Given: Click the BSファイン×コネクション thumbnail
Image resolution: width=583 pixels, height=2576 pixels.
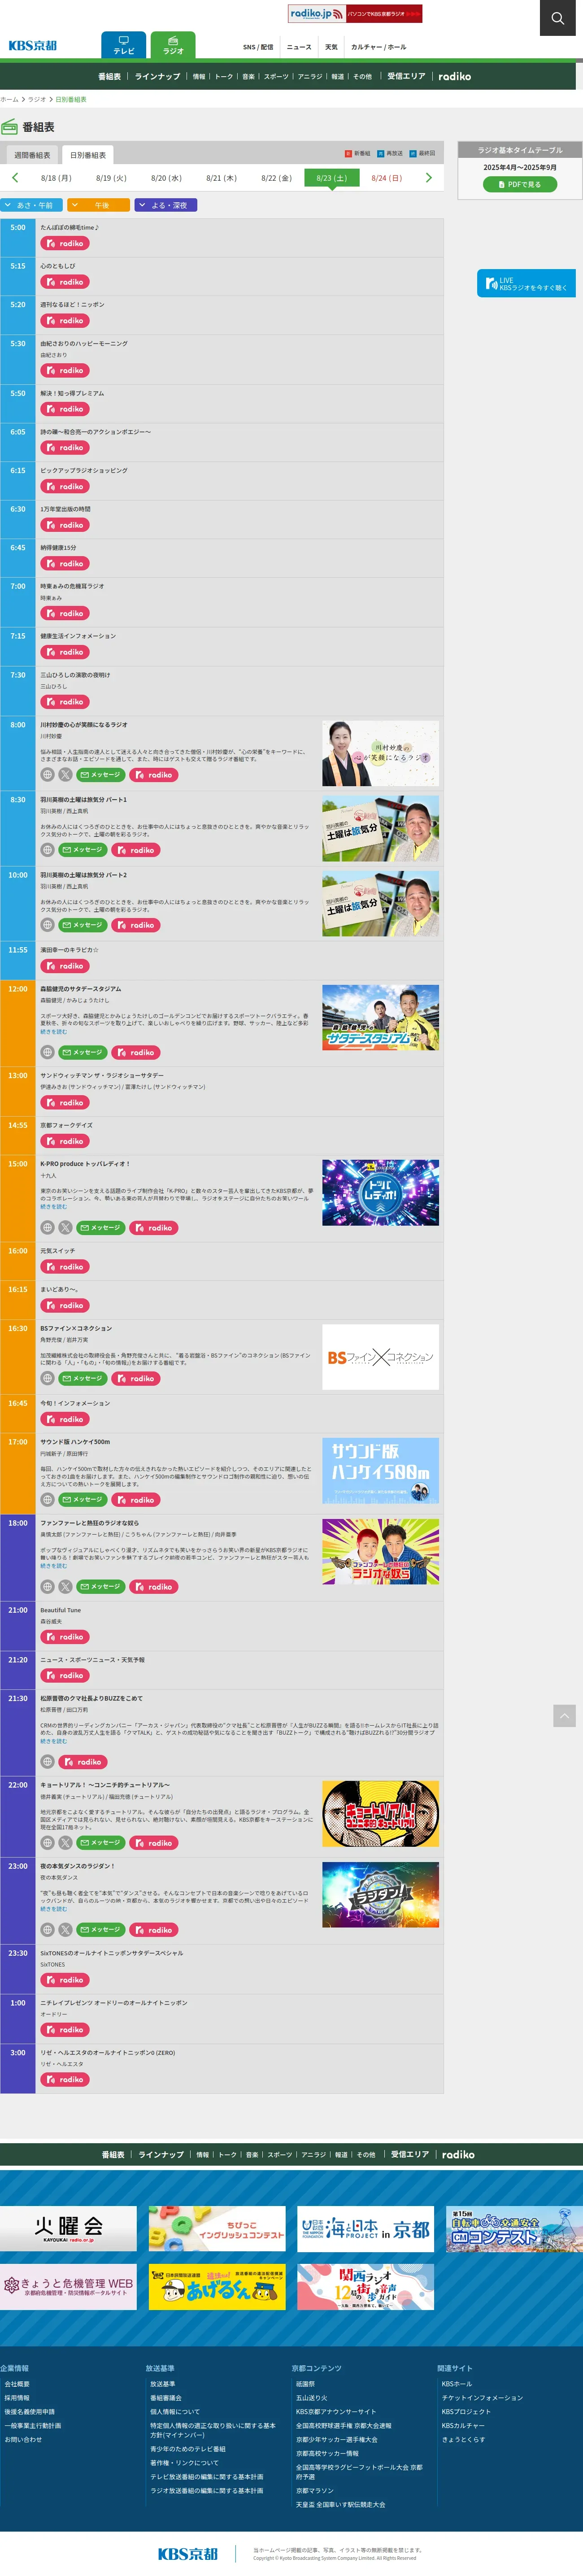Looking at the screenshot, I should point(380,1356).
